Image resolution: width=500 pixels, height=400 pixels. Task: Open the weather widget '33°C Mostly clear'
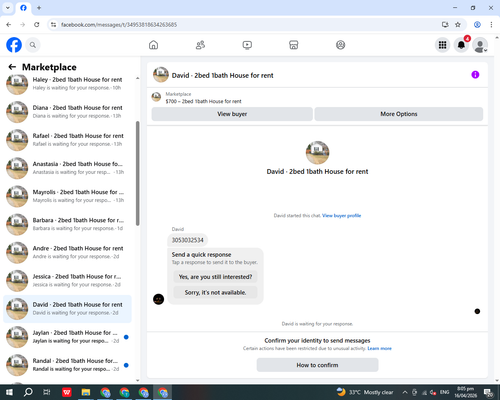[365, 392]
